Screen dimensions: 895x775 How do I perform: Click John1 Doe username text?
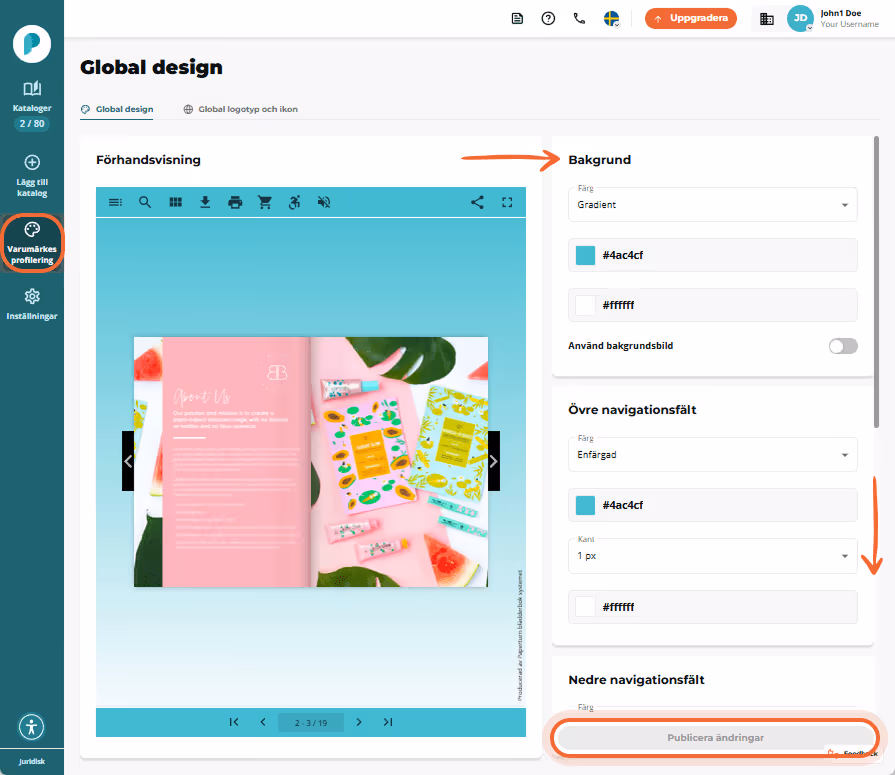point(841,13)
